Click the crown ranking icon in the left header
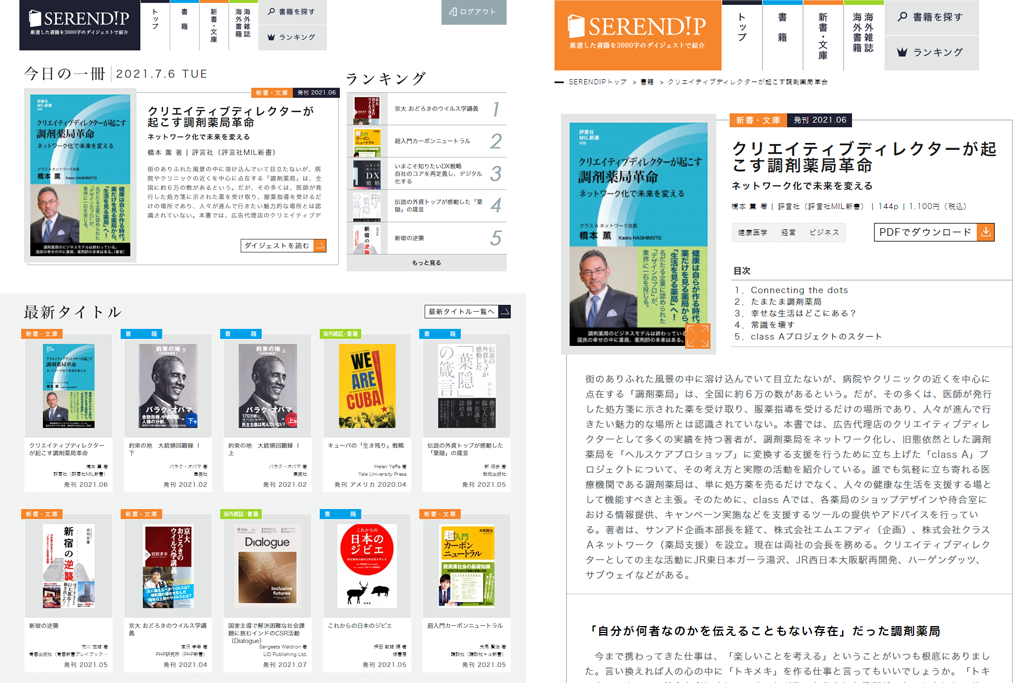The height and width of the screenshot is (683, 1024). (x=271, y=37)
